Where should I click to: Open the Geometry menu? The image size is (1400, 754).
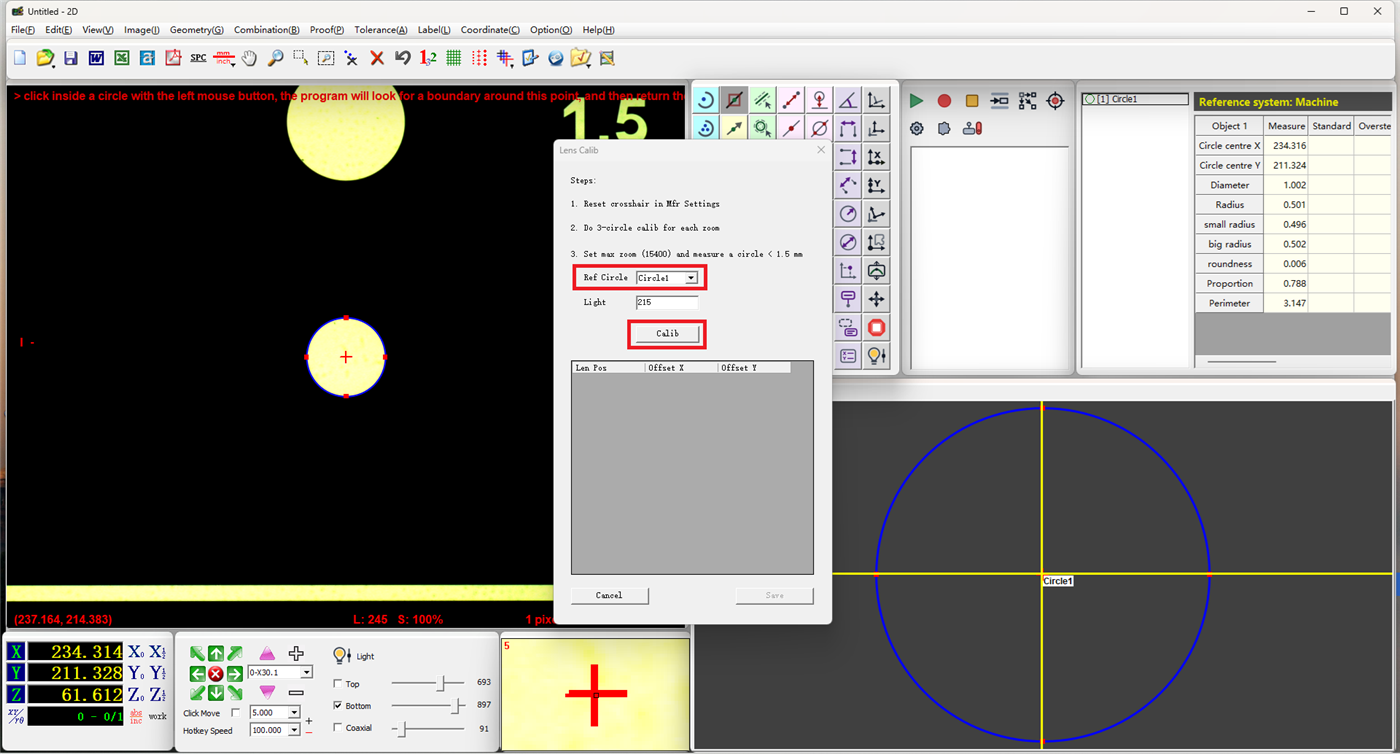(196, 30)
